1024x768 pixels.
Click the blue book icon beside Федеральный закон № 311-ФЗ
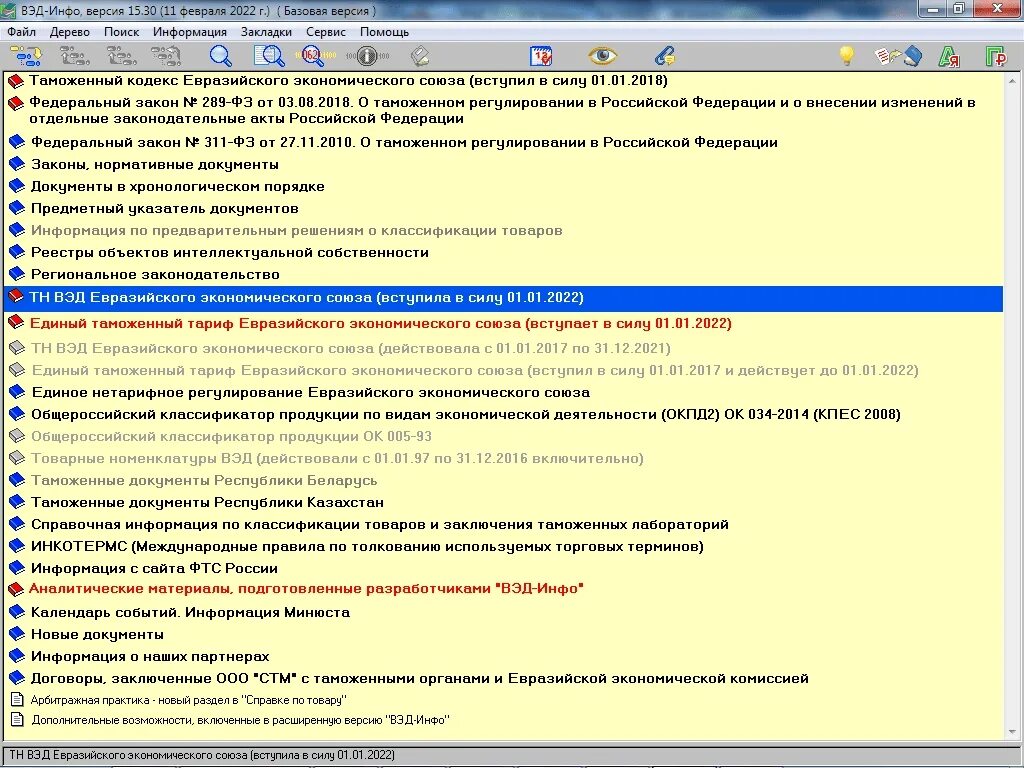click(x=16, y=142)
